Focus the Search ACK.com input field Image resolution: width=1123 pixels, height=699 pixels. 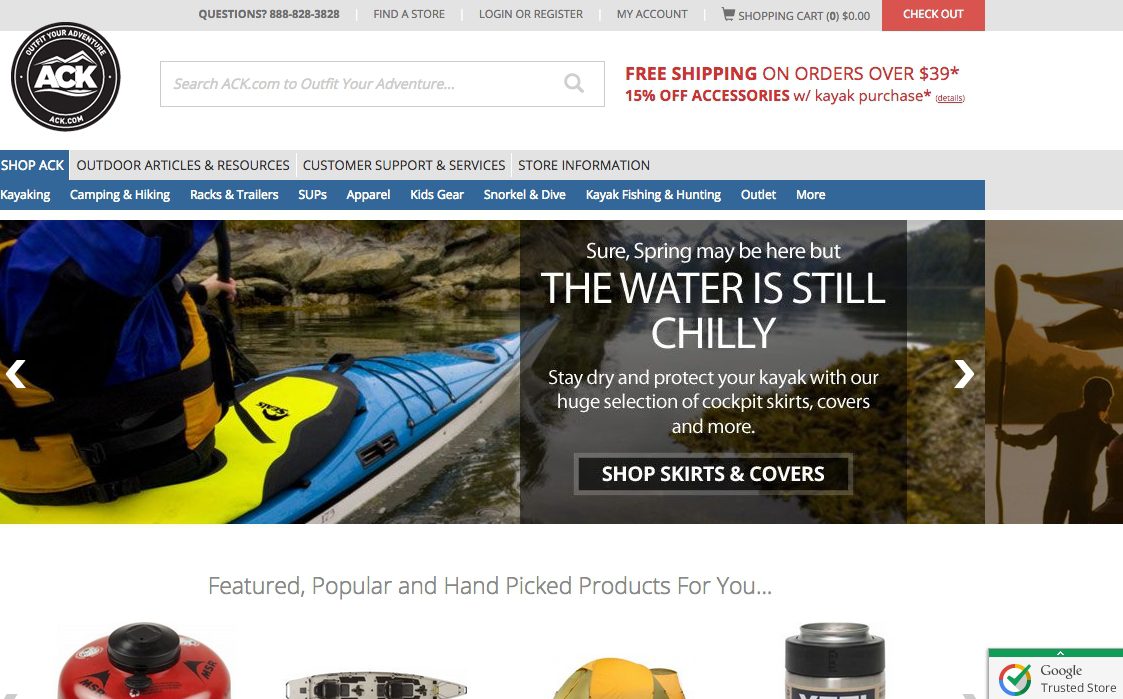[362, 84]
